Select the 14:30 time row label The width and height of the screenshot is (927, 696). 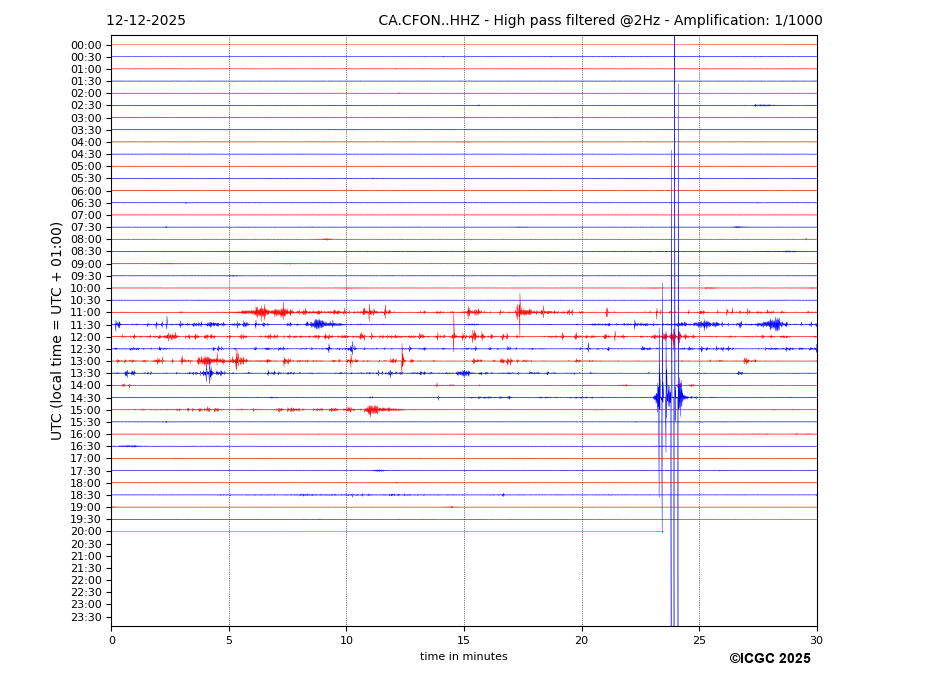click(86, 398)
